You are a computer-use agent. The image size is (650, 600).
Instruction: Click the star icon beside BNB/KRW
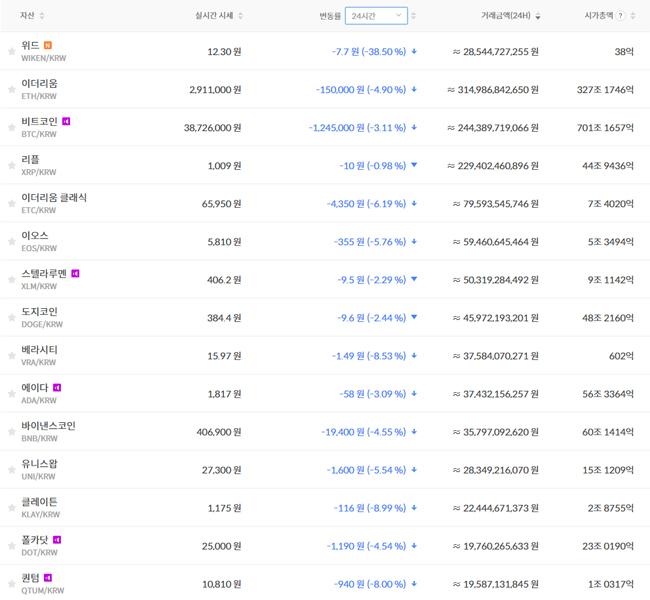[x=12, y=432]
